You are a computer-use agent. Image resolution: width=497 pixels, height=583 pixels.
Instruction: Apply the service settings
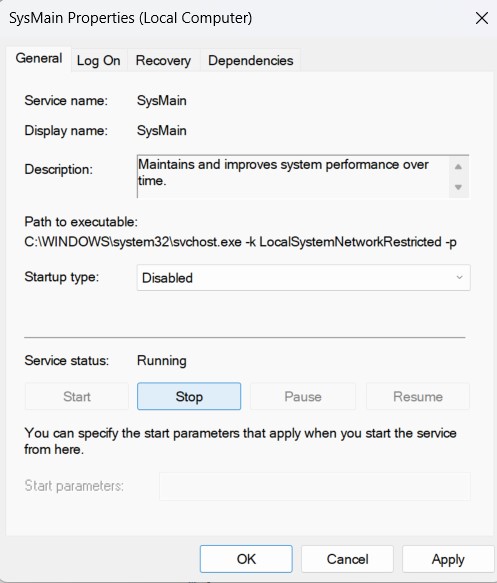pos(448,559)
